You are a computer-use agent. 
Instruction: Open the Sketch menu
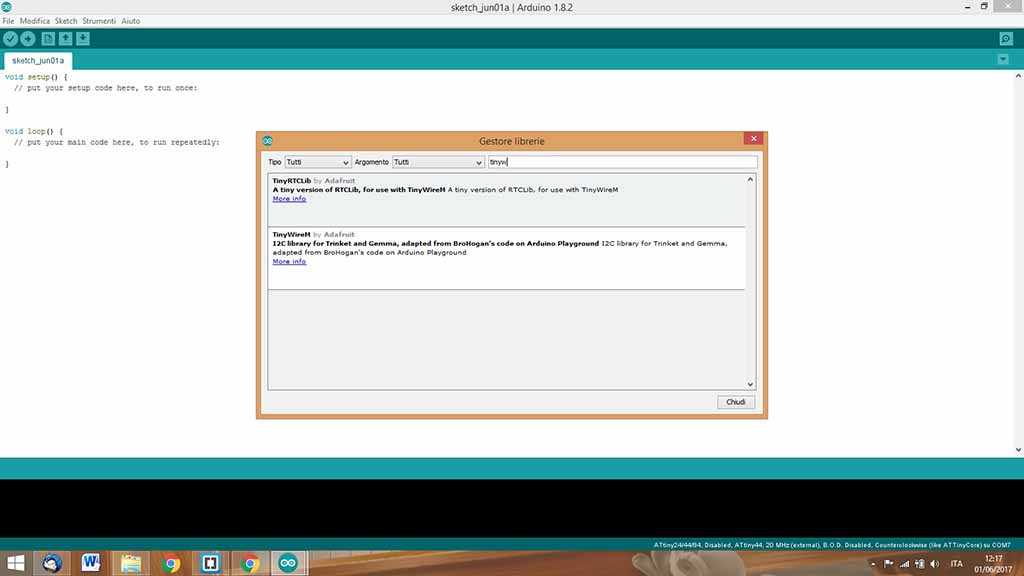66,21
